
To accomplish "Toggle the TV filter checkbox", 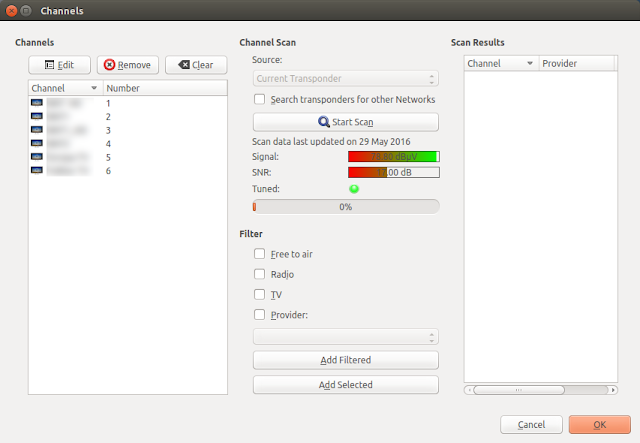I will pos(259,294).
